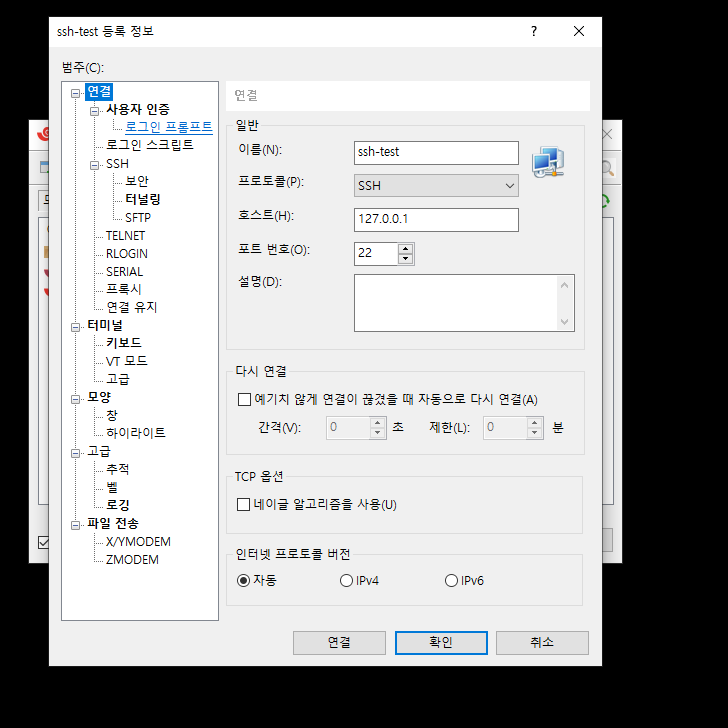Increase the port number with up arrow
The width and height of the screenshot is (728, 728).
(405, 249)
